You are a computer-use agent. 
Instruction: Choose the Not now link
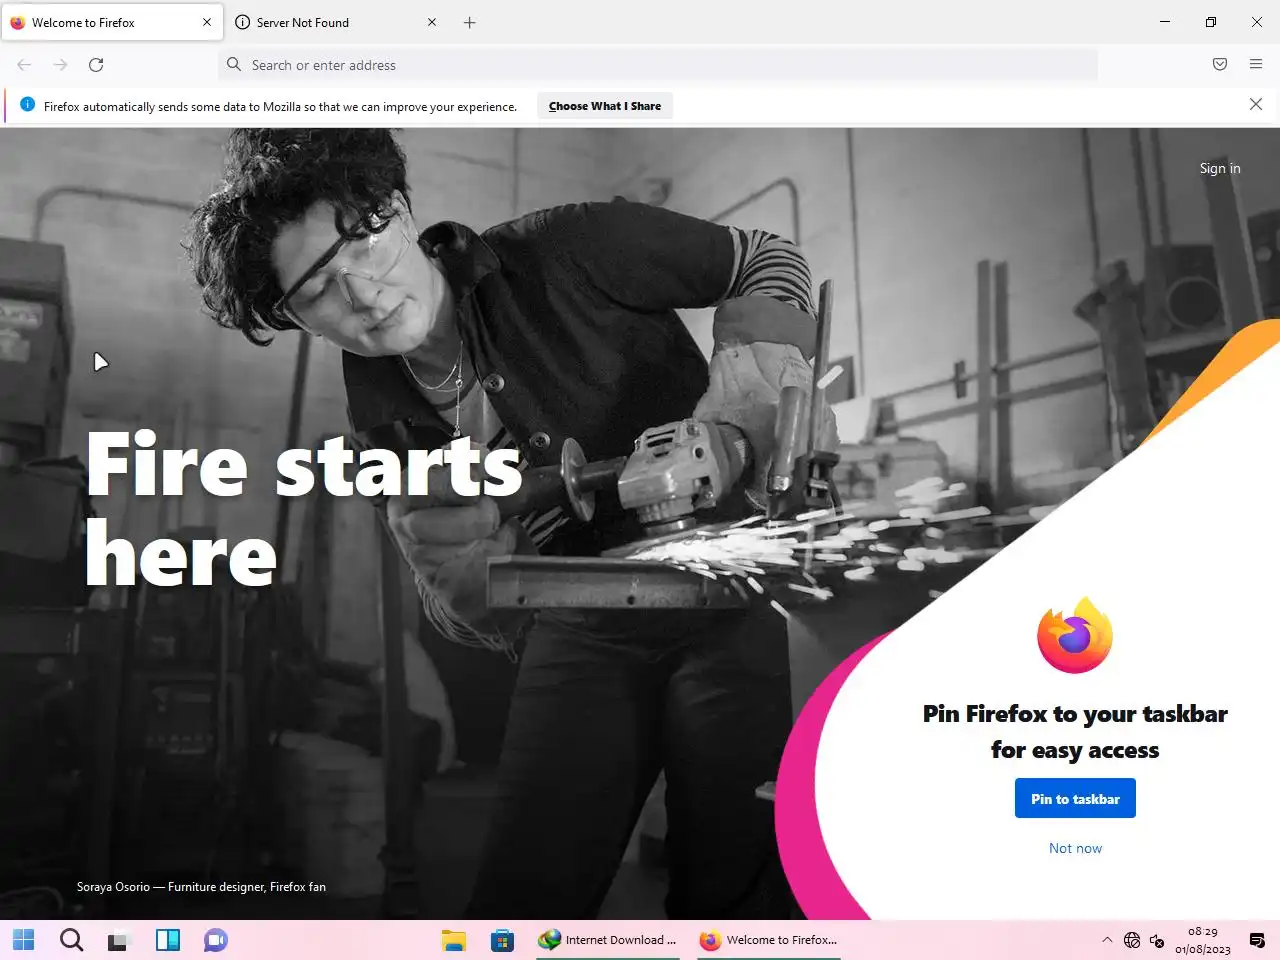pos(1075,848)
